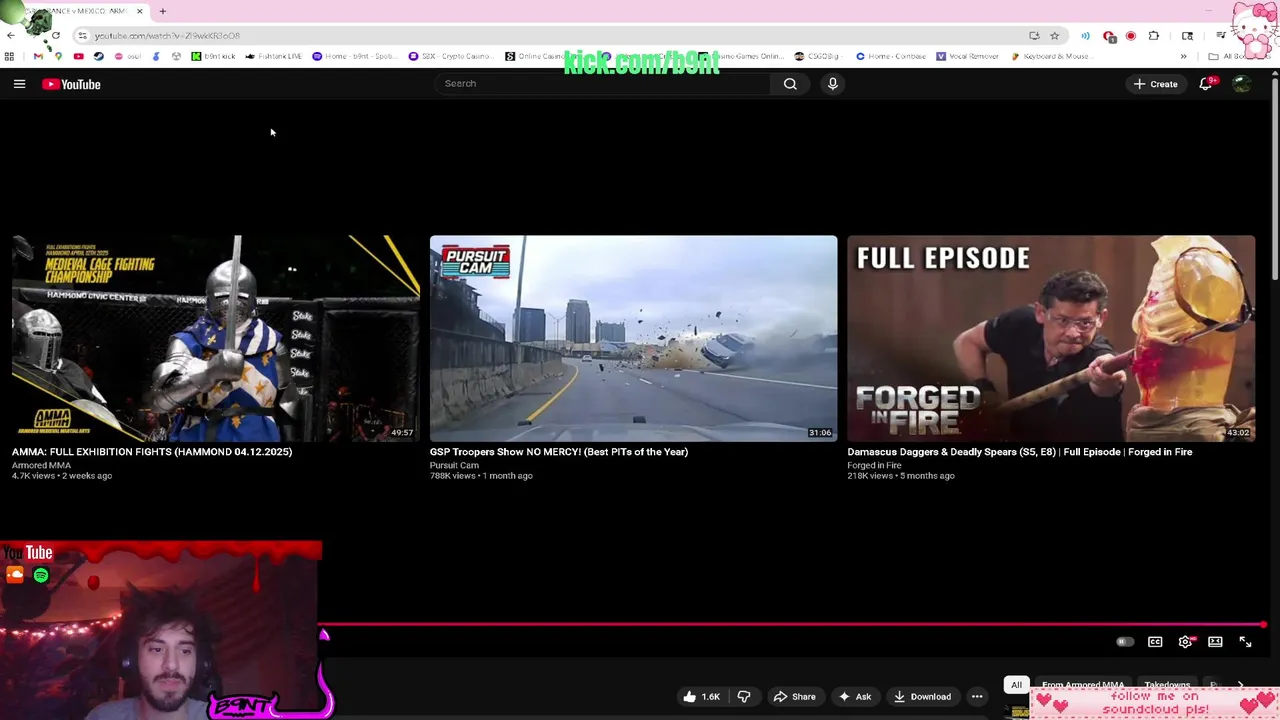Open the b9nt kick bookmark
Viewport: 1280px width, 720px height.
(x=213, y=56)
